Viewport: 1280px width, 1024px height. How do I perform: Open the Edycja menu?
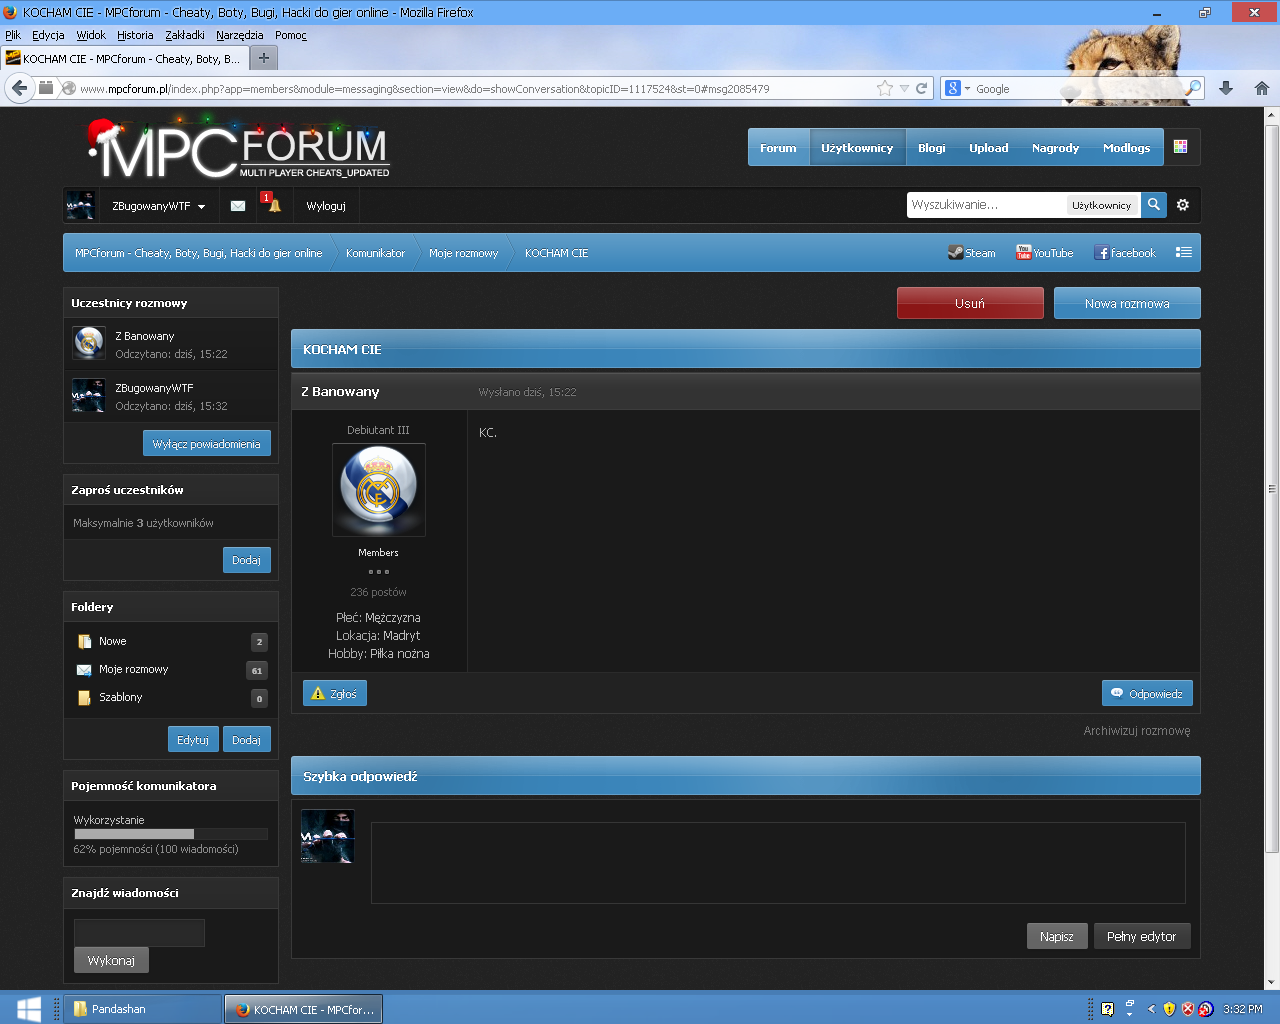pyautogui.click(x=48, y=35)
